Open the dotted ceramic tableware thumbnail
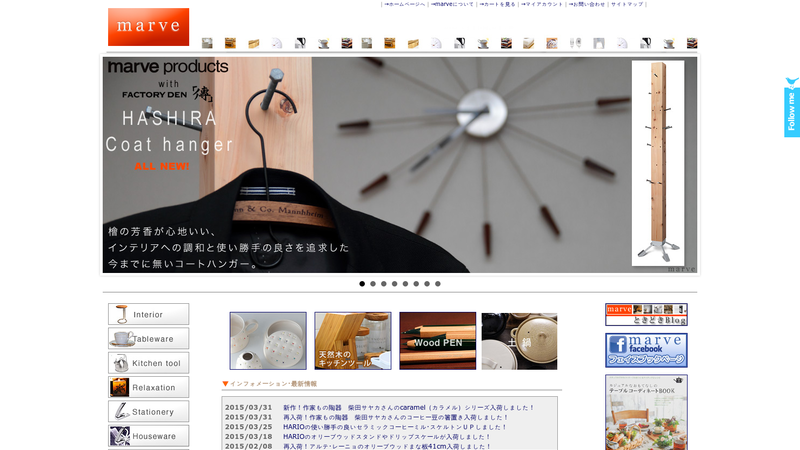This screenshot has width=800, height=450. [268, 341]
